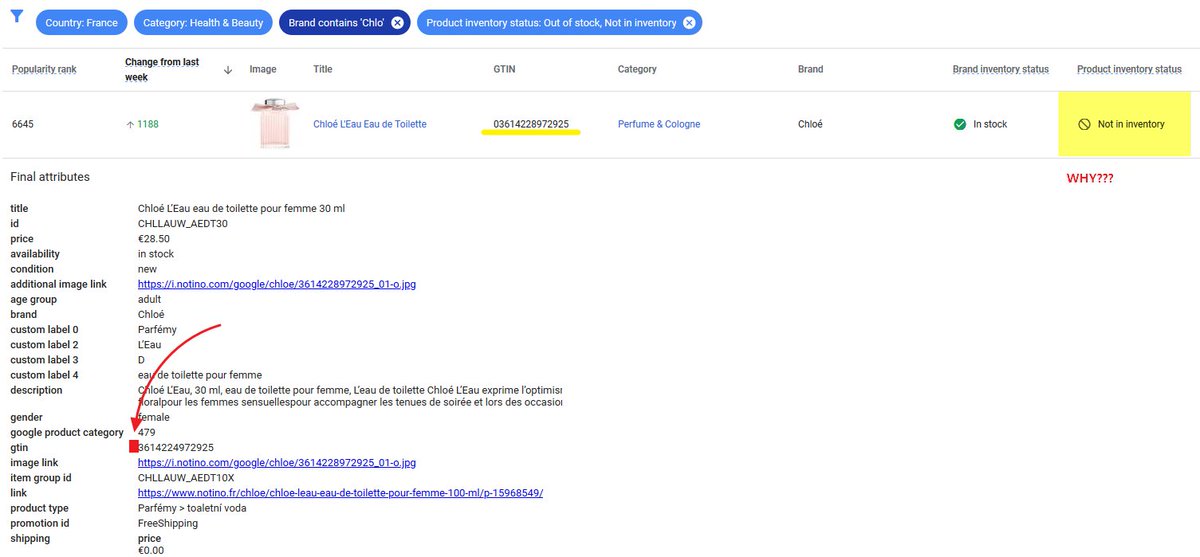This screenshot has width=1200, height=557.
Task: Select product type Parfémy > toaletní voda
Action: tap(192, 508)
